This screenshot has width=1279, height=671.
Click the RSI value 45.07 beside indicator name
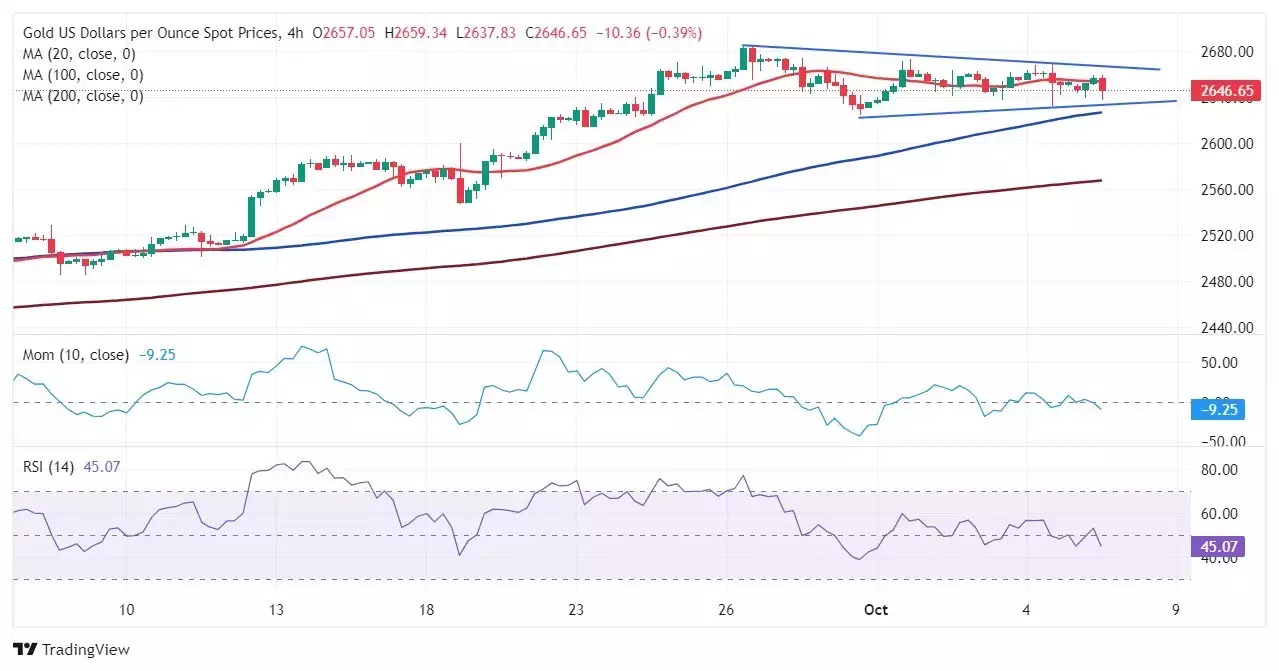(100, 466)
